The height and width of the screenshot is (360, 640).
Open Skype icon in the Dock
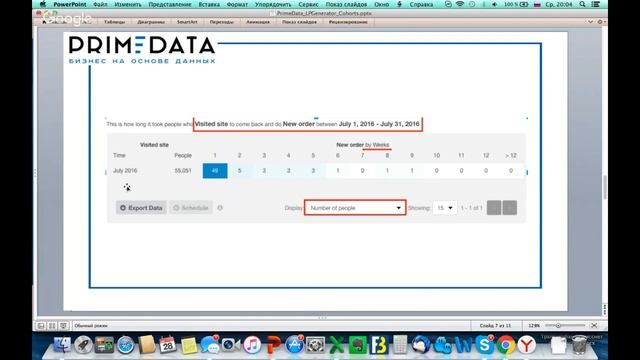point(484,345)
